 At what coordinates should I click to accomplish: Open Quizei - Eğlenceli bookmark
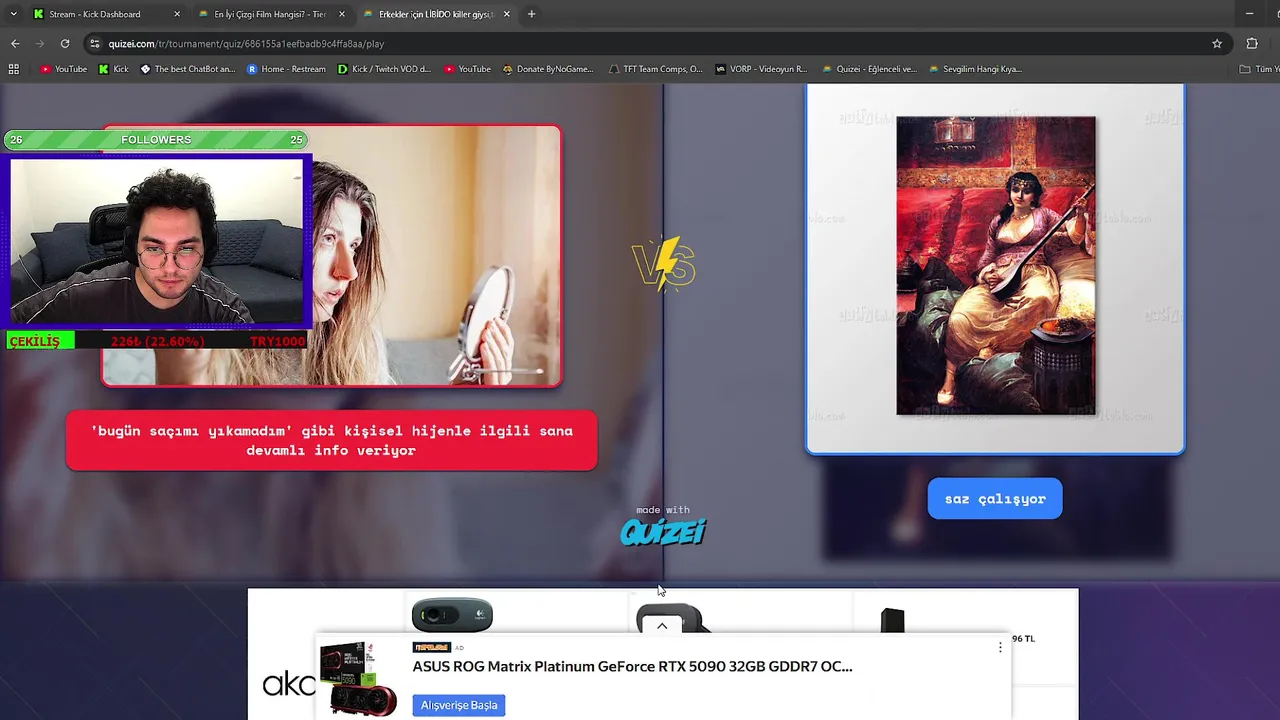tap(869, 69)
